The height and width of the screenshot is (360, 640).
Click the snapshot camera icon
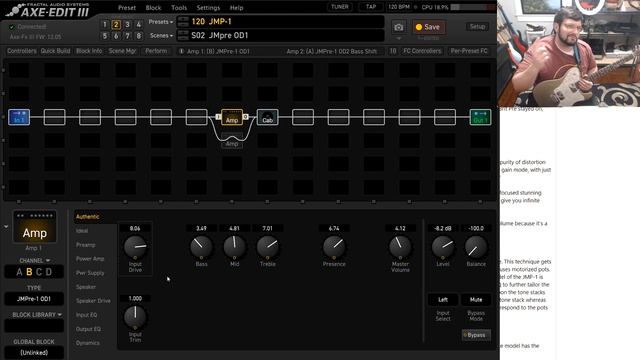398,27
